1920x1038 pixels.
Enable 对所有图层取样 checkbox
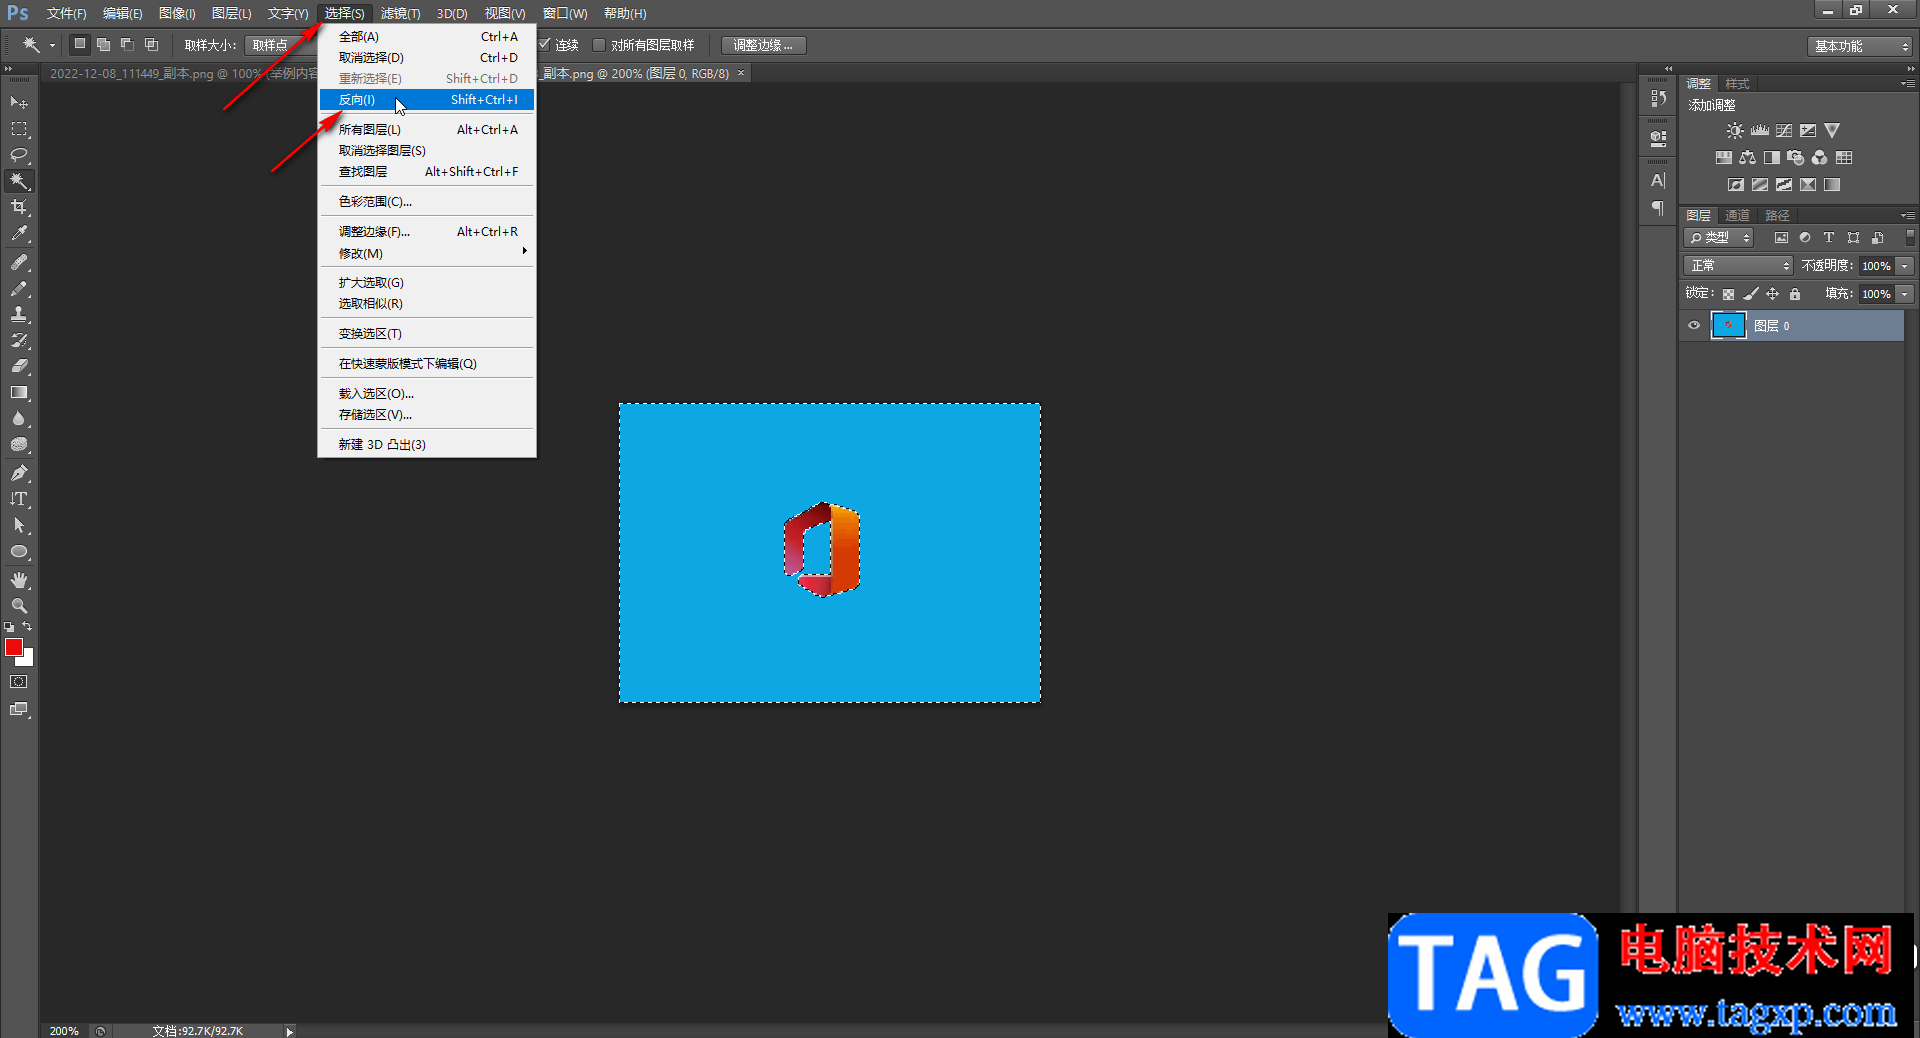click(x=599, y=45)
